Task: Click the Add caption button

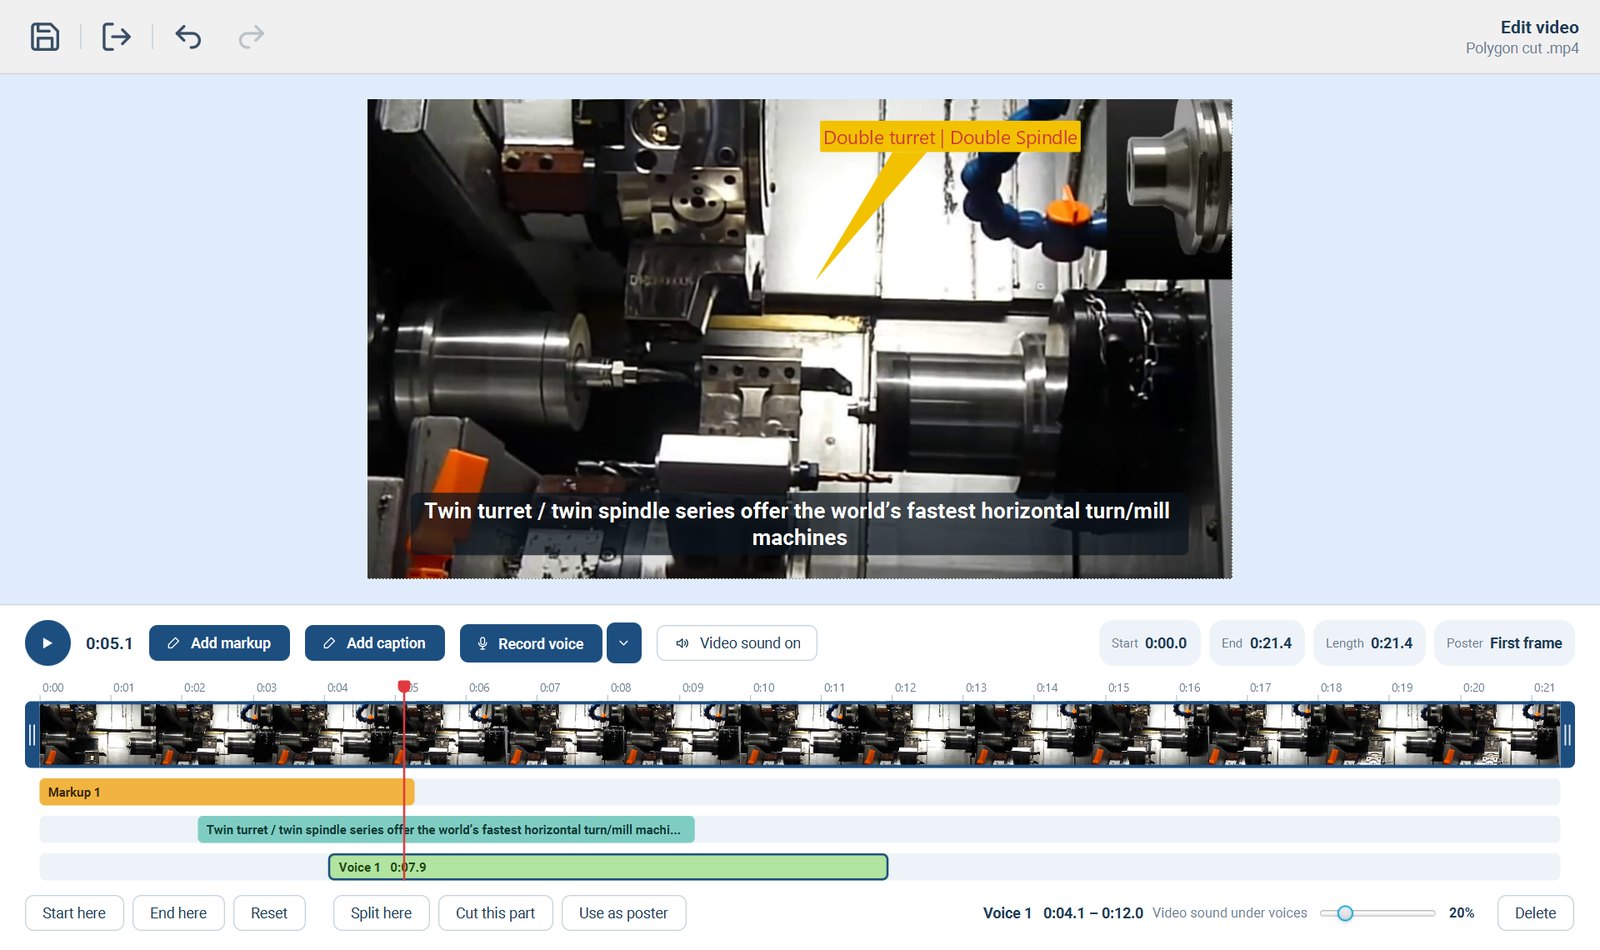Action: point(374,643)
